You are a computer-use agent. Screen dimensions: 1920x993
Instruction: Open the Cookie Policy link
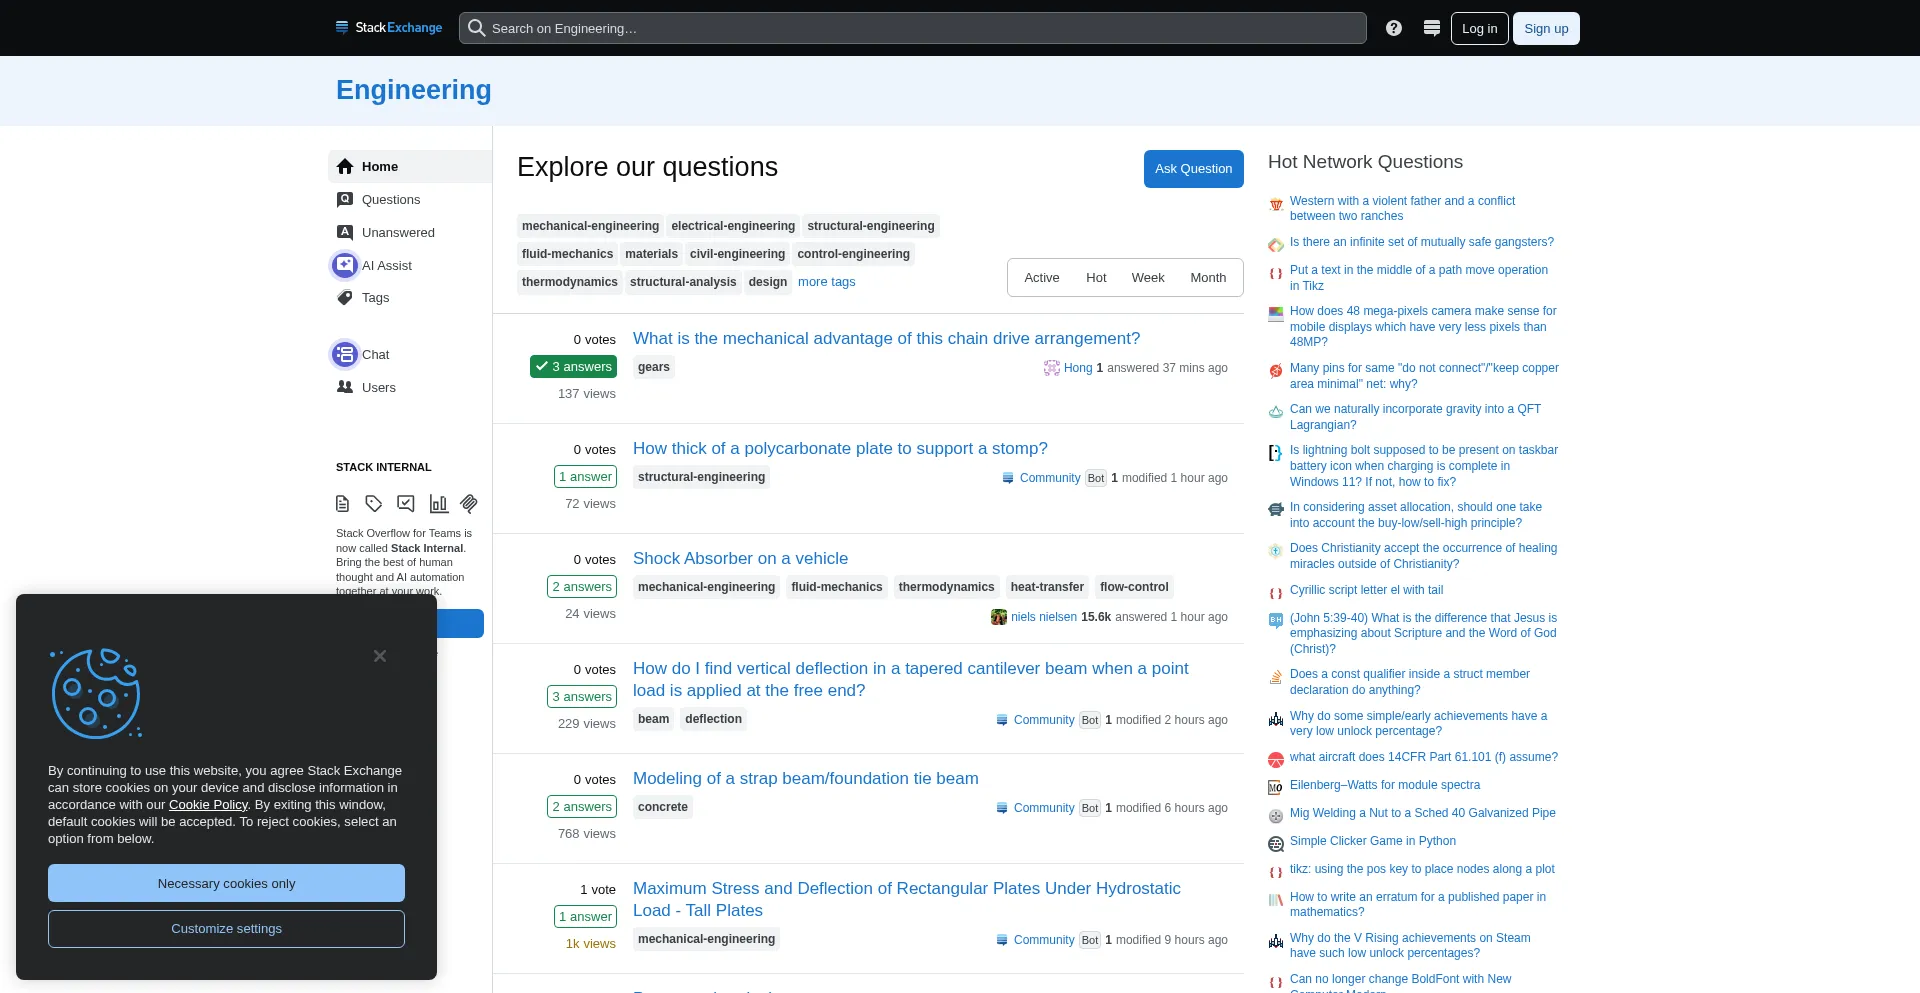[208, 804]
